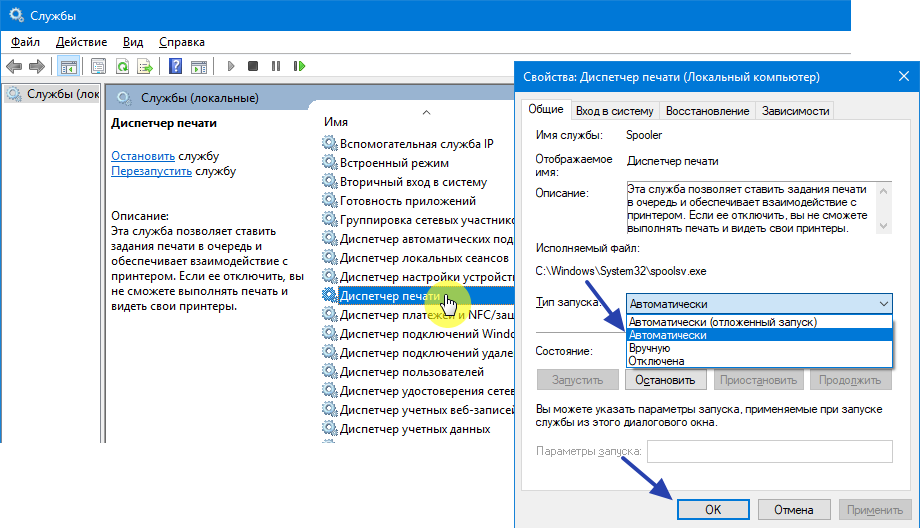This screenshot has height=528, width=921.
Task: Click the Back arrow in the toolbar
Action: pos(14,67)
